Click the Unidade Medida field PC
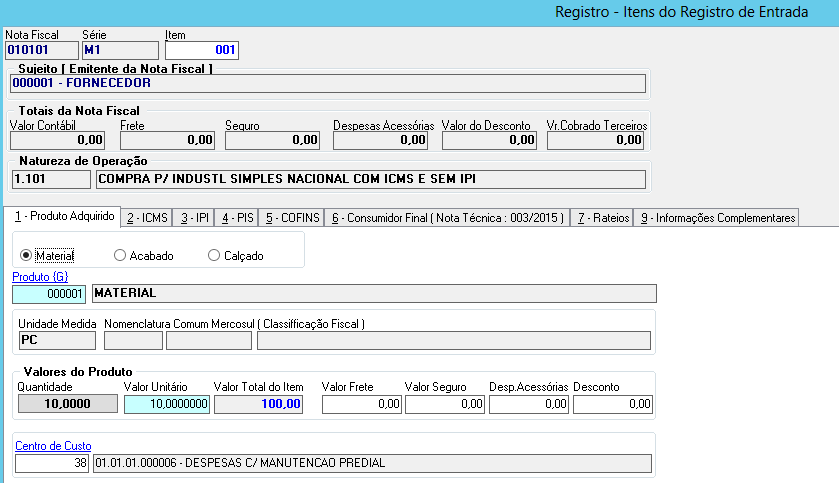 (57, 341)
